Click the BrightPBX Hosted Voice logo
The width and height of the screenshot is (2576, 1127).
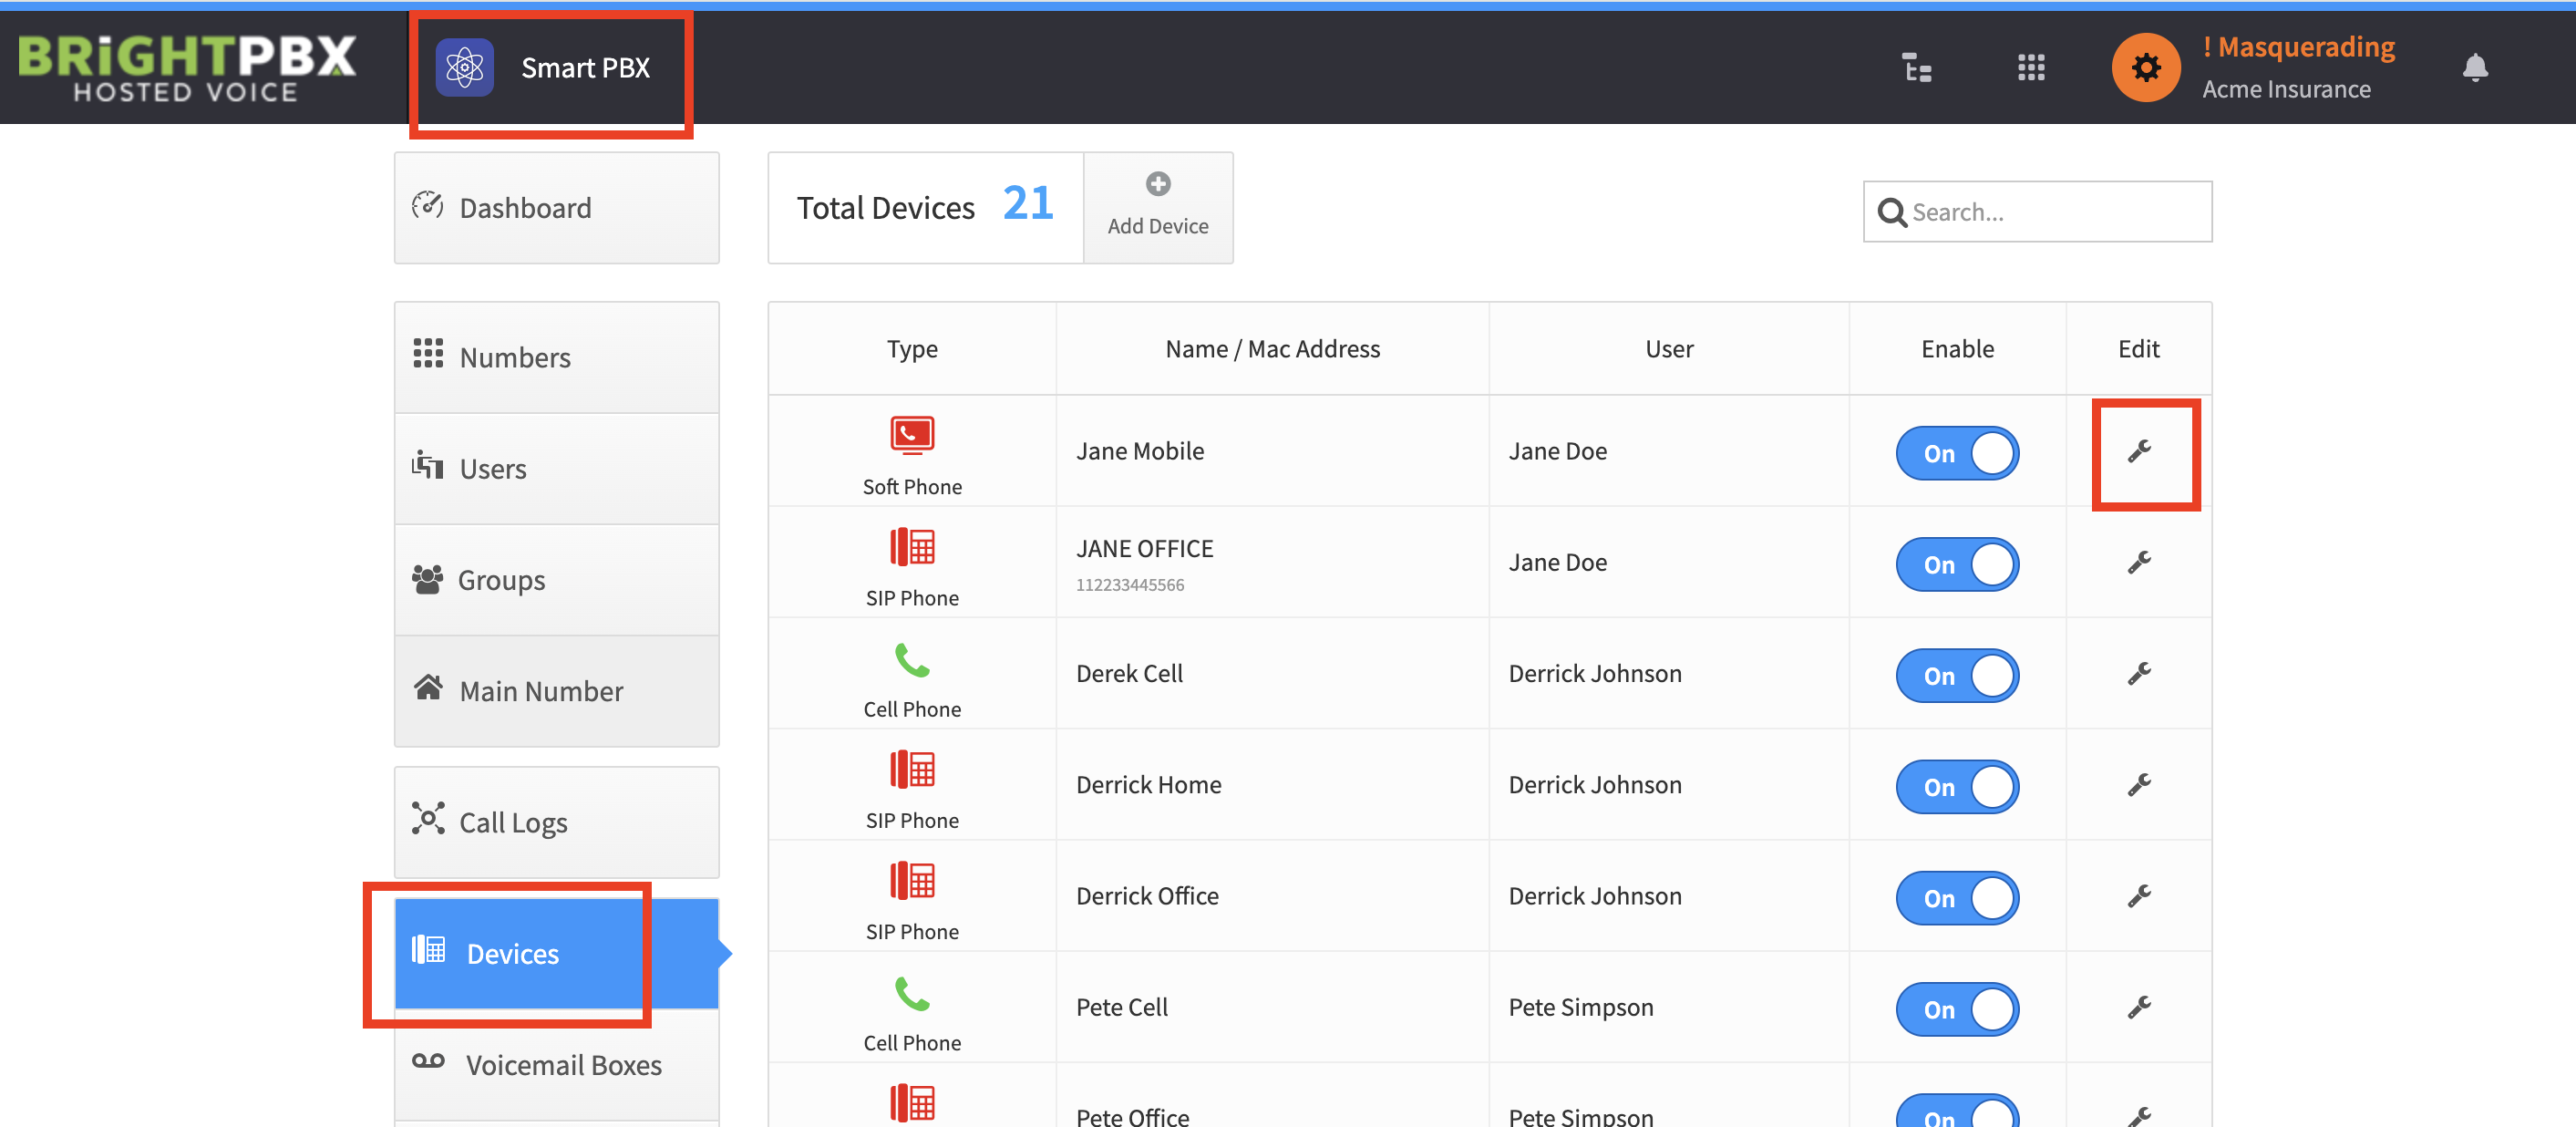(x=187, y=68)
